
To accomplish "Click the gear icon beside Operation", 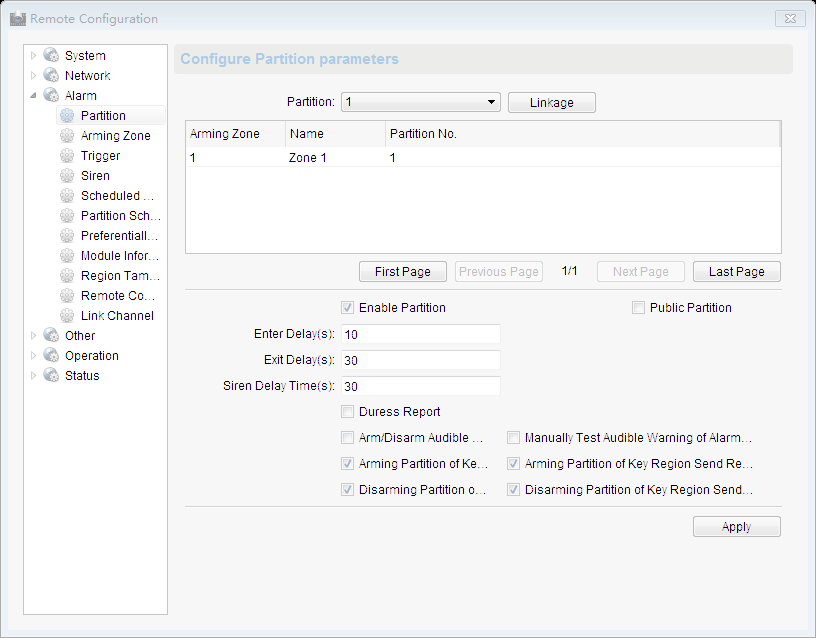I will coord(51,355).
